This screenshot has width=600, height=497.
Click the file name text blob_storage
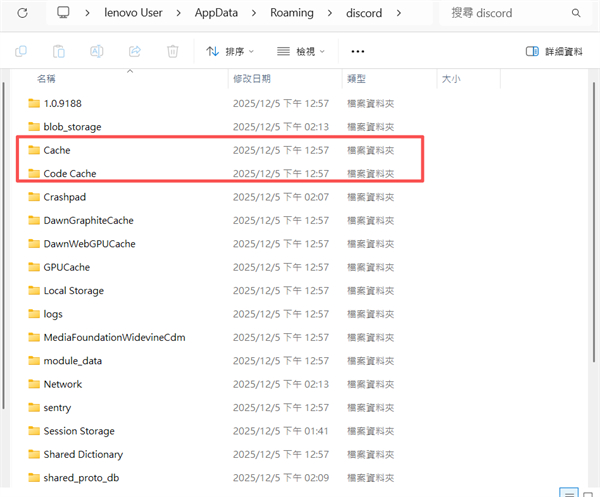(72, 127)
